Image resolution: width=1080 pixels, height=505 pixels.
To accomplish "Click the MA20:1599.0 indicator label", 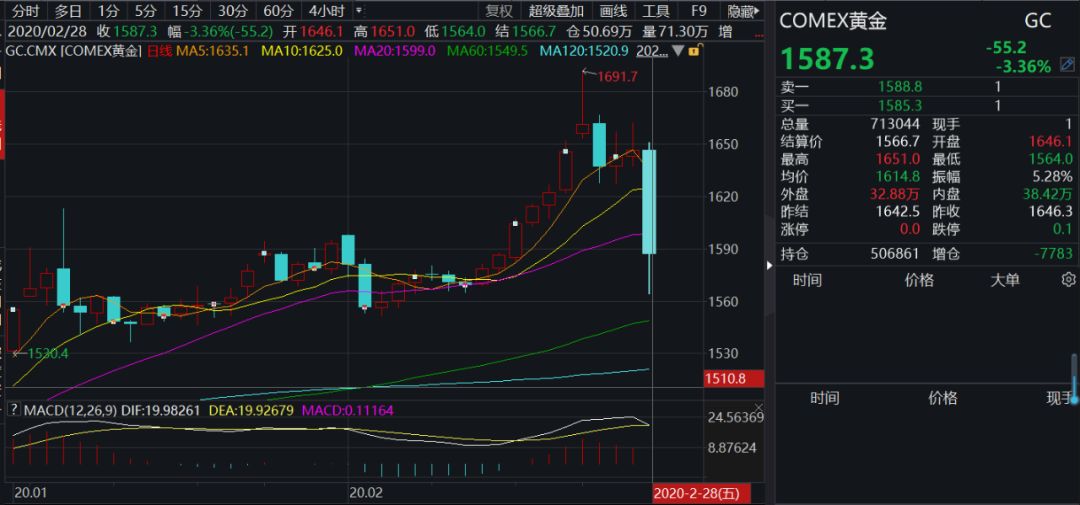I will pyautogui.click(x=395, y=50).
